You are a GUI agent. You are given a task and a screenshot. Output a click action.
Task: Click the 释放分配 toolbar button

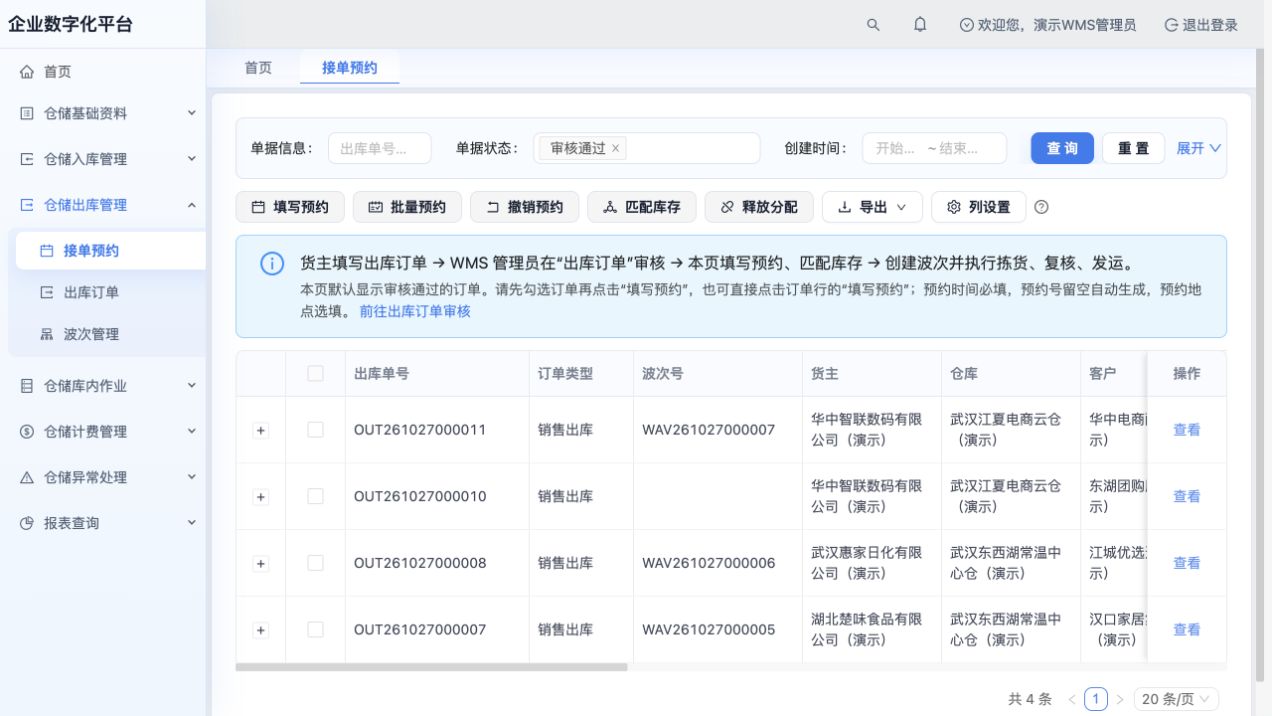(x=759, y=207)
